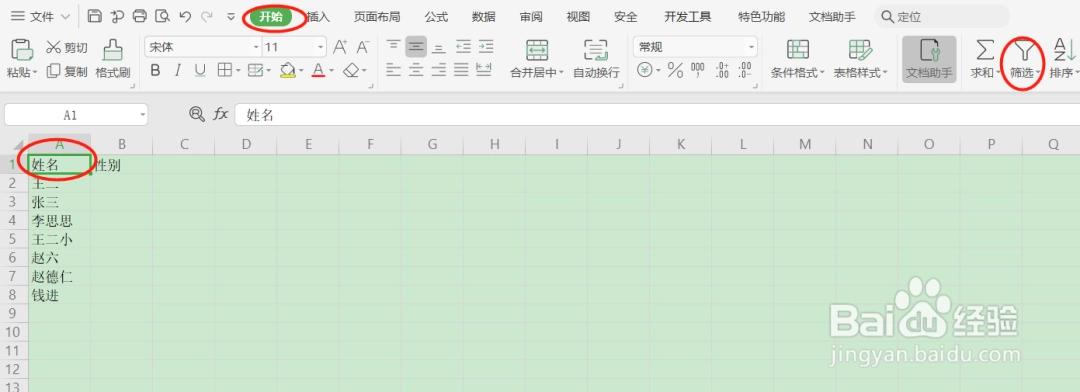The image size is (1080, 392).
Task: Switch to Page Layout (页面布局) tab
Action: pos(377,17)
